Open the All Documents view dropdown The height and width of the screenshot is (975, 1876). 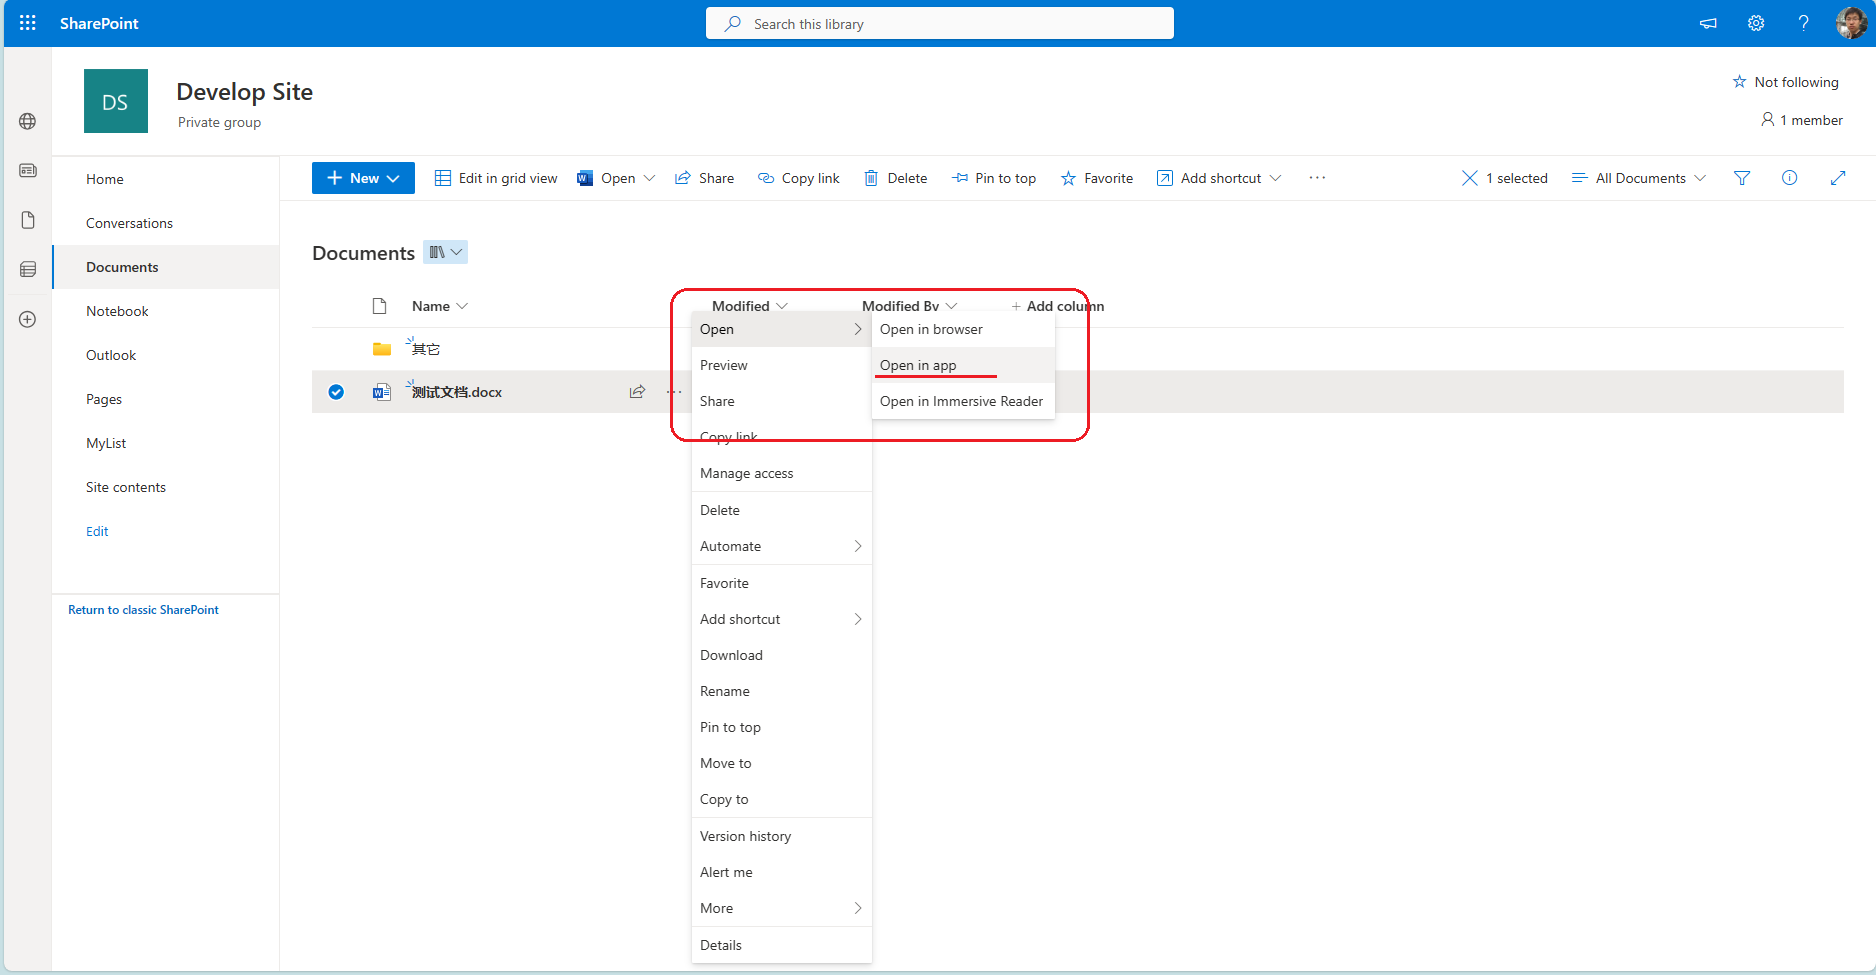[x=1638, y=177]
